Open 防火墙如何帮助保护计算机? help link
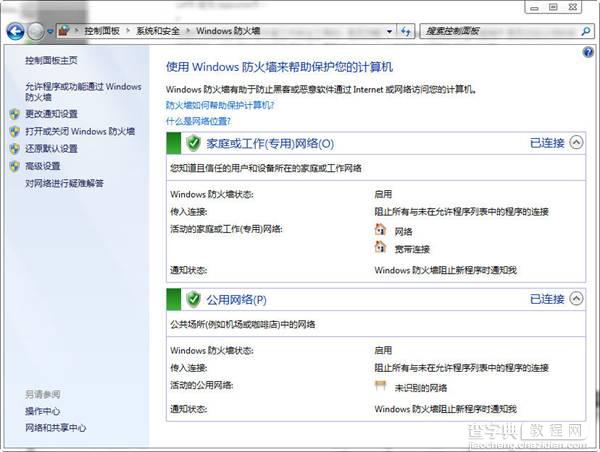This screenshot has width=600, height=452. coord(220,106)
